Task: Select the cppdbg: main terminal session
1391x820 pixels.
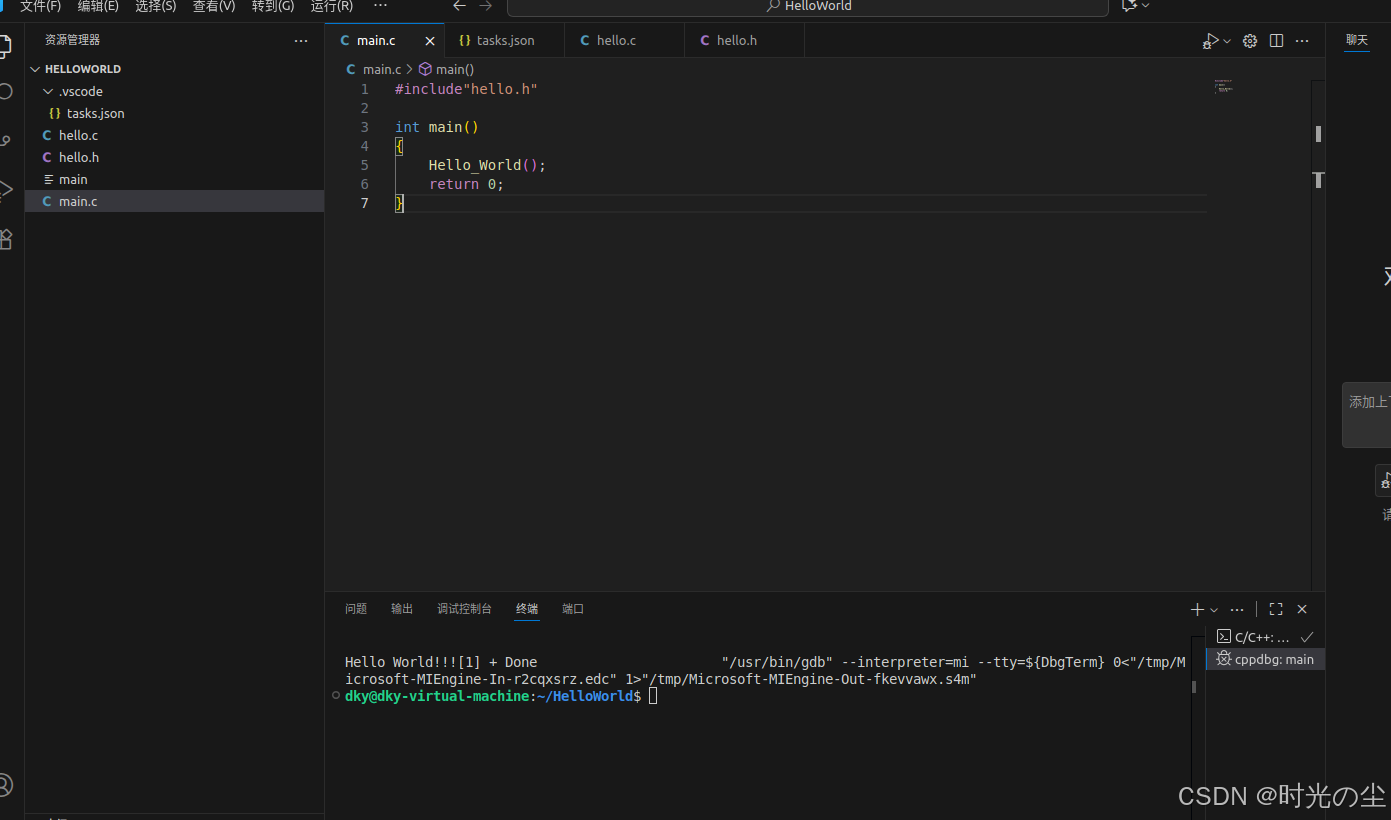Action: coord(1264,659)
